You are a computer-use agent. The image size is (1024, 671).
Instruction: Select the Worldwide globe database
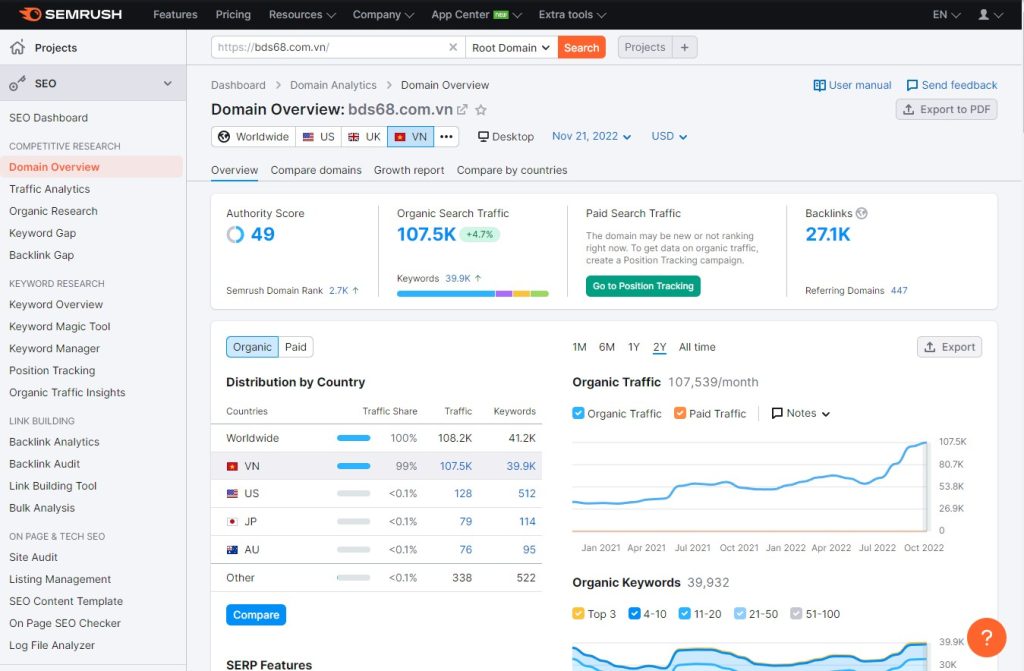pyautogui.click(x=253, y=137)
